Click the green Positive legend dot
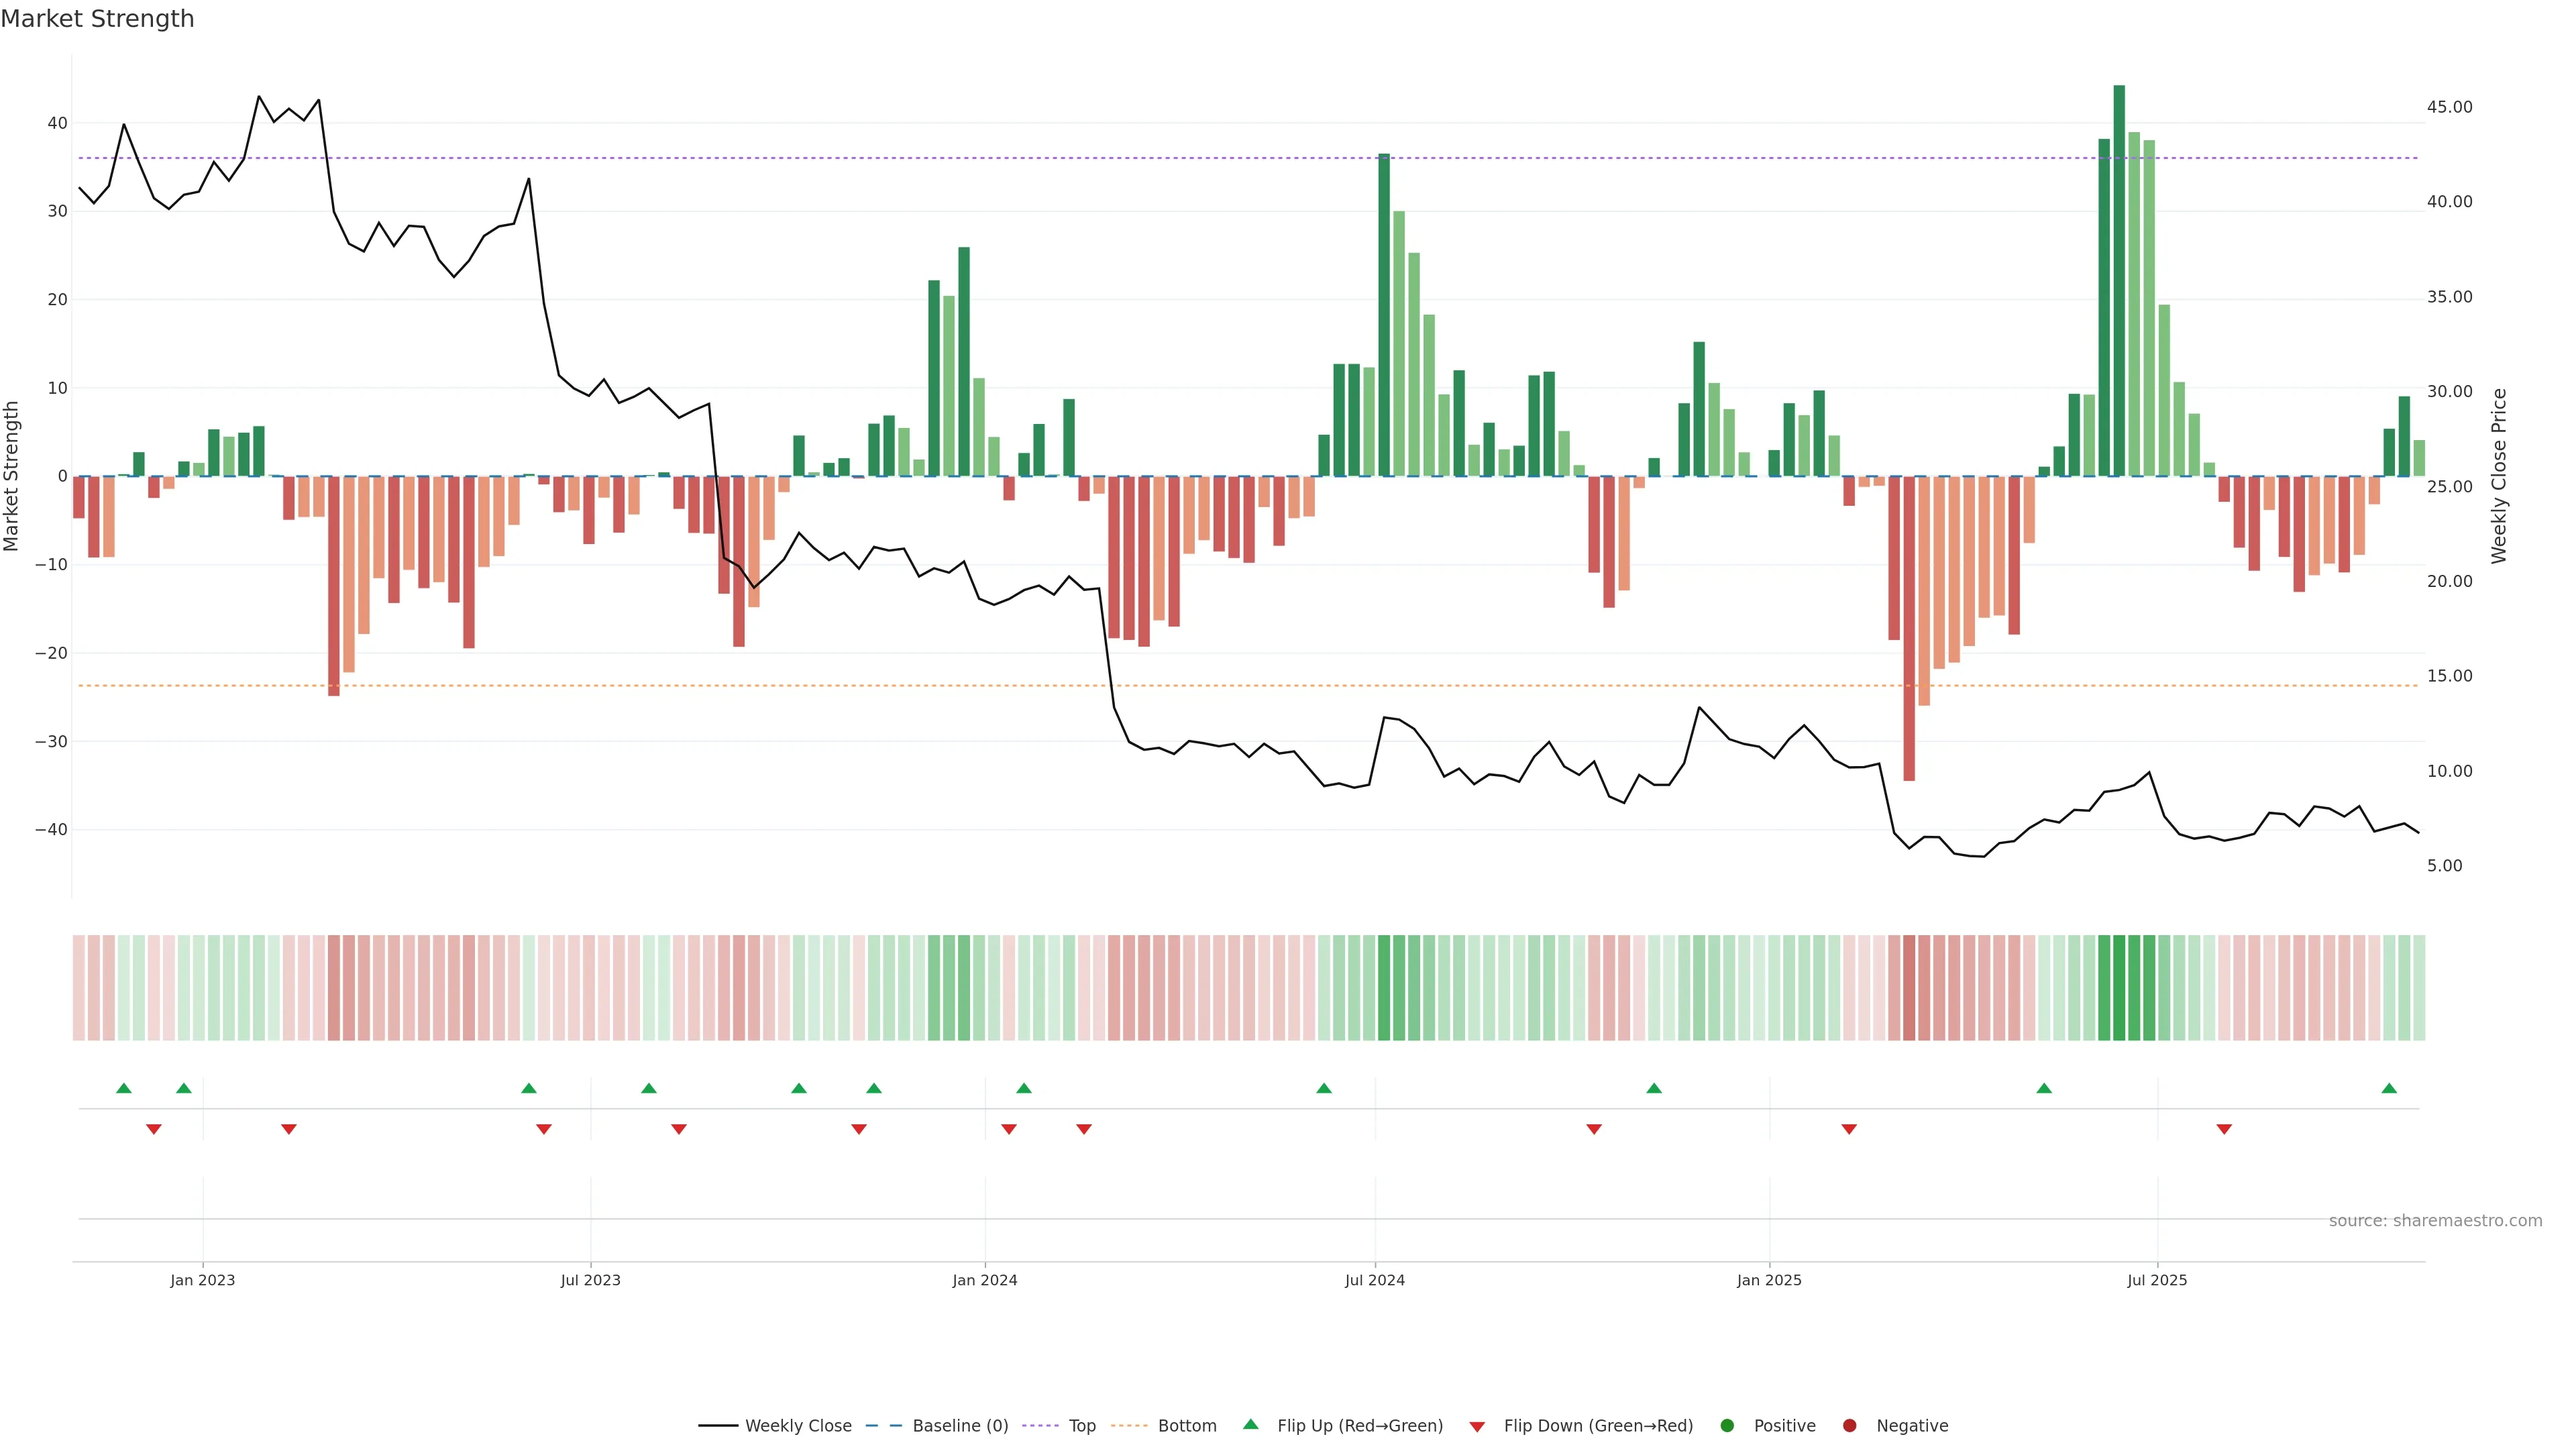 [1727, 1425]
